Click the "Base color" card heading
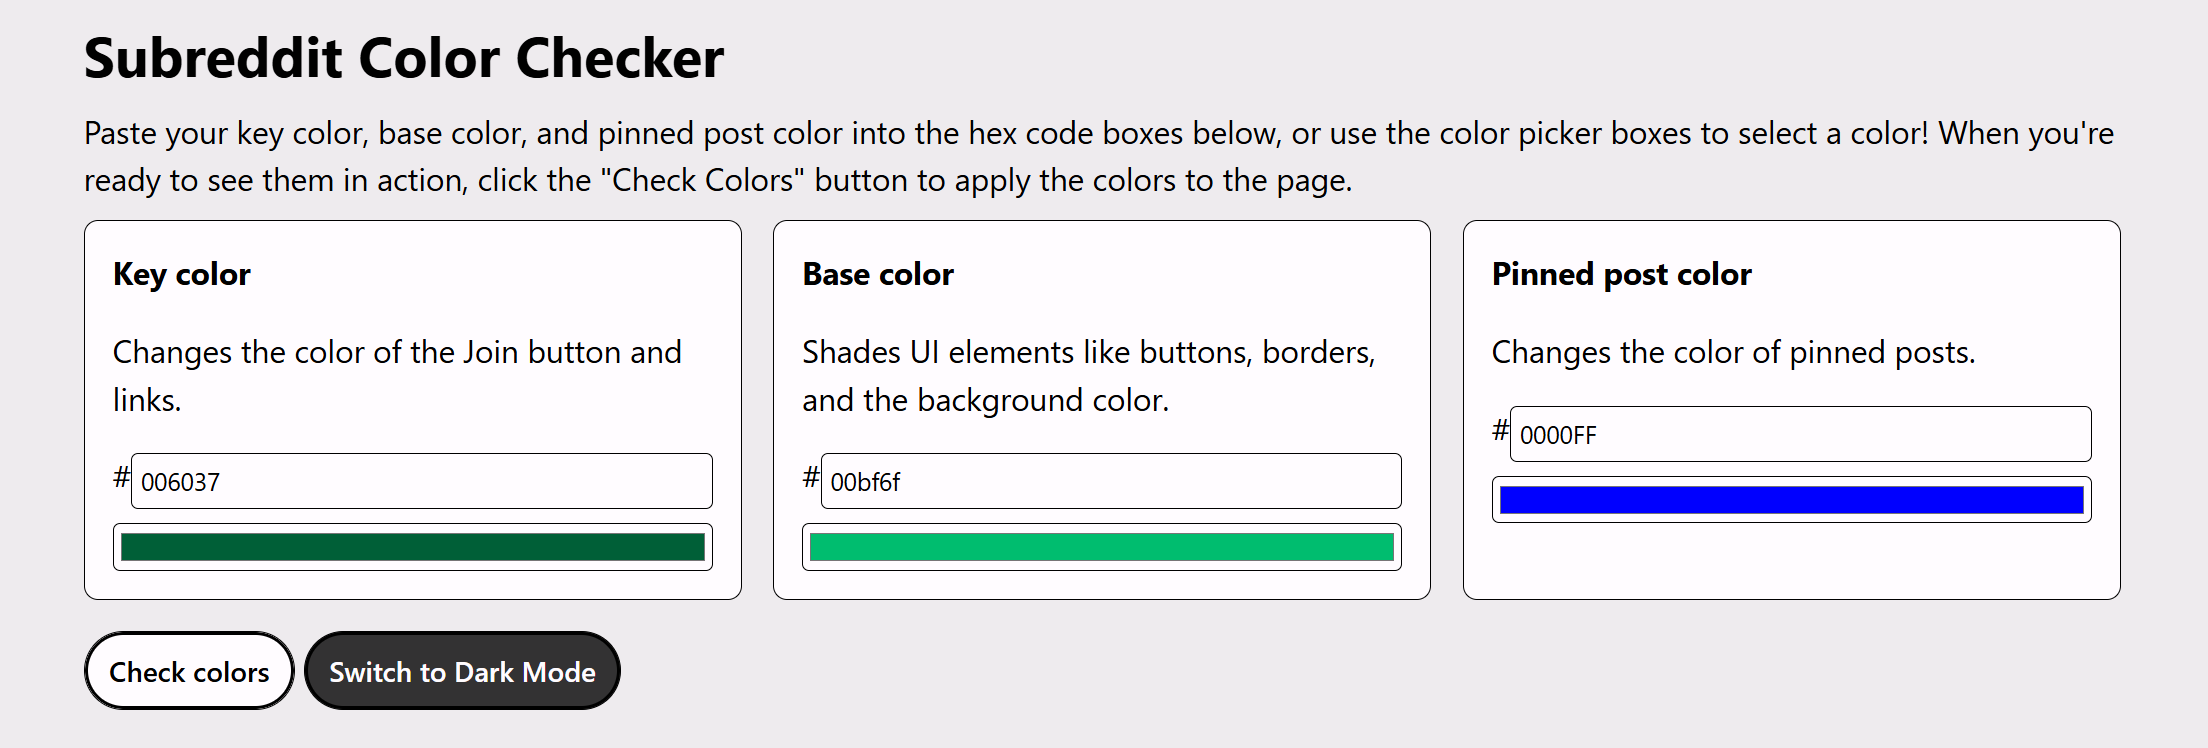2208x748 pixels. click(x=878, y=274)
